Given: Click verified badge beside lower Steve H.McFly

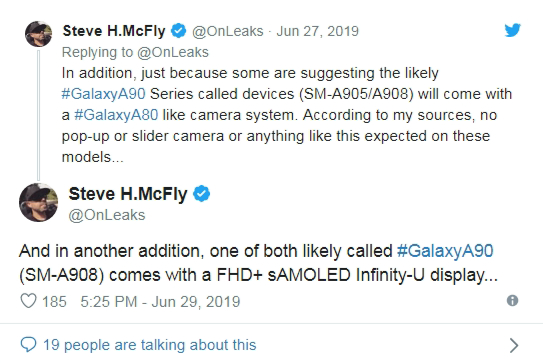Looking at the screenshot, I should (201, 193).
